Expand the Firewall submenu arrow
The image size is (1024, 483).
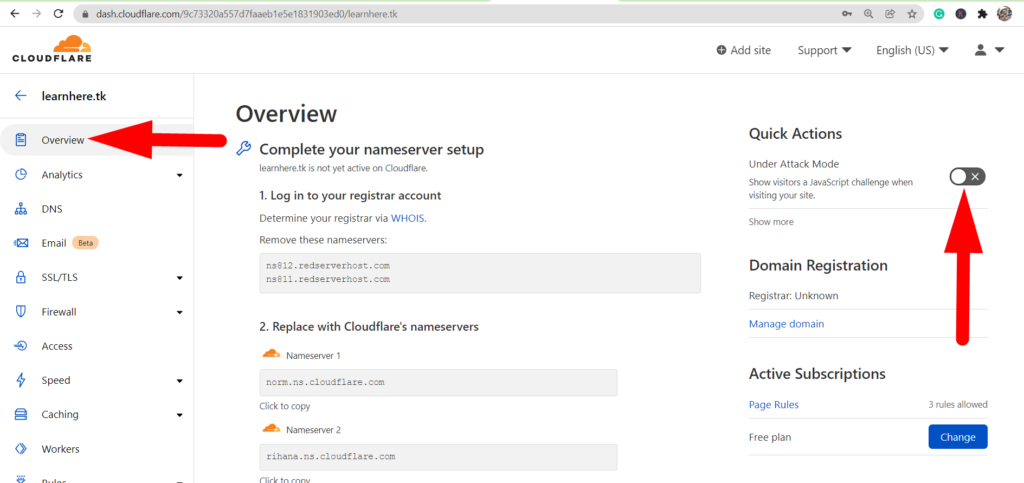tap(180, 312)
